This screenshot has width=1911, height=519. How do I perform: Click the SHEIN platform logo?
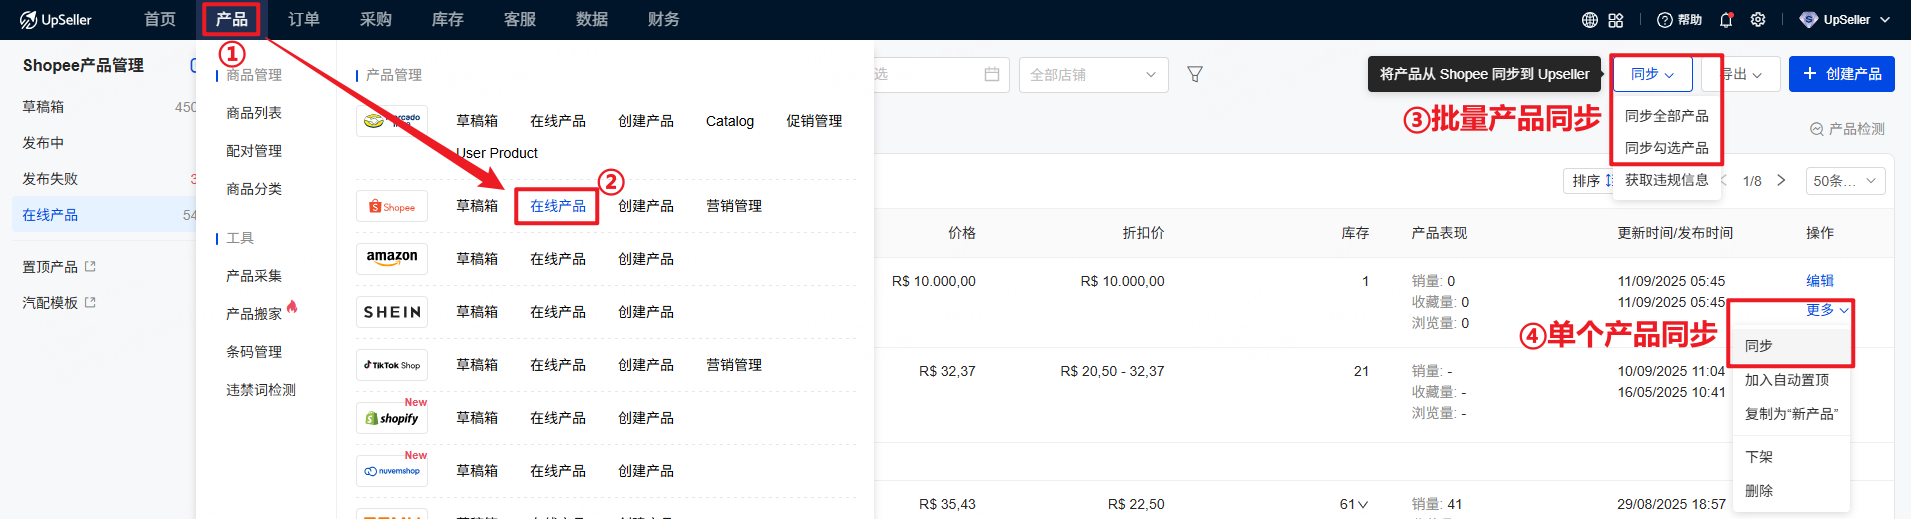(392, 312)
